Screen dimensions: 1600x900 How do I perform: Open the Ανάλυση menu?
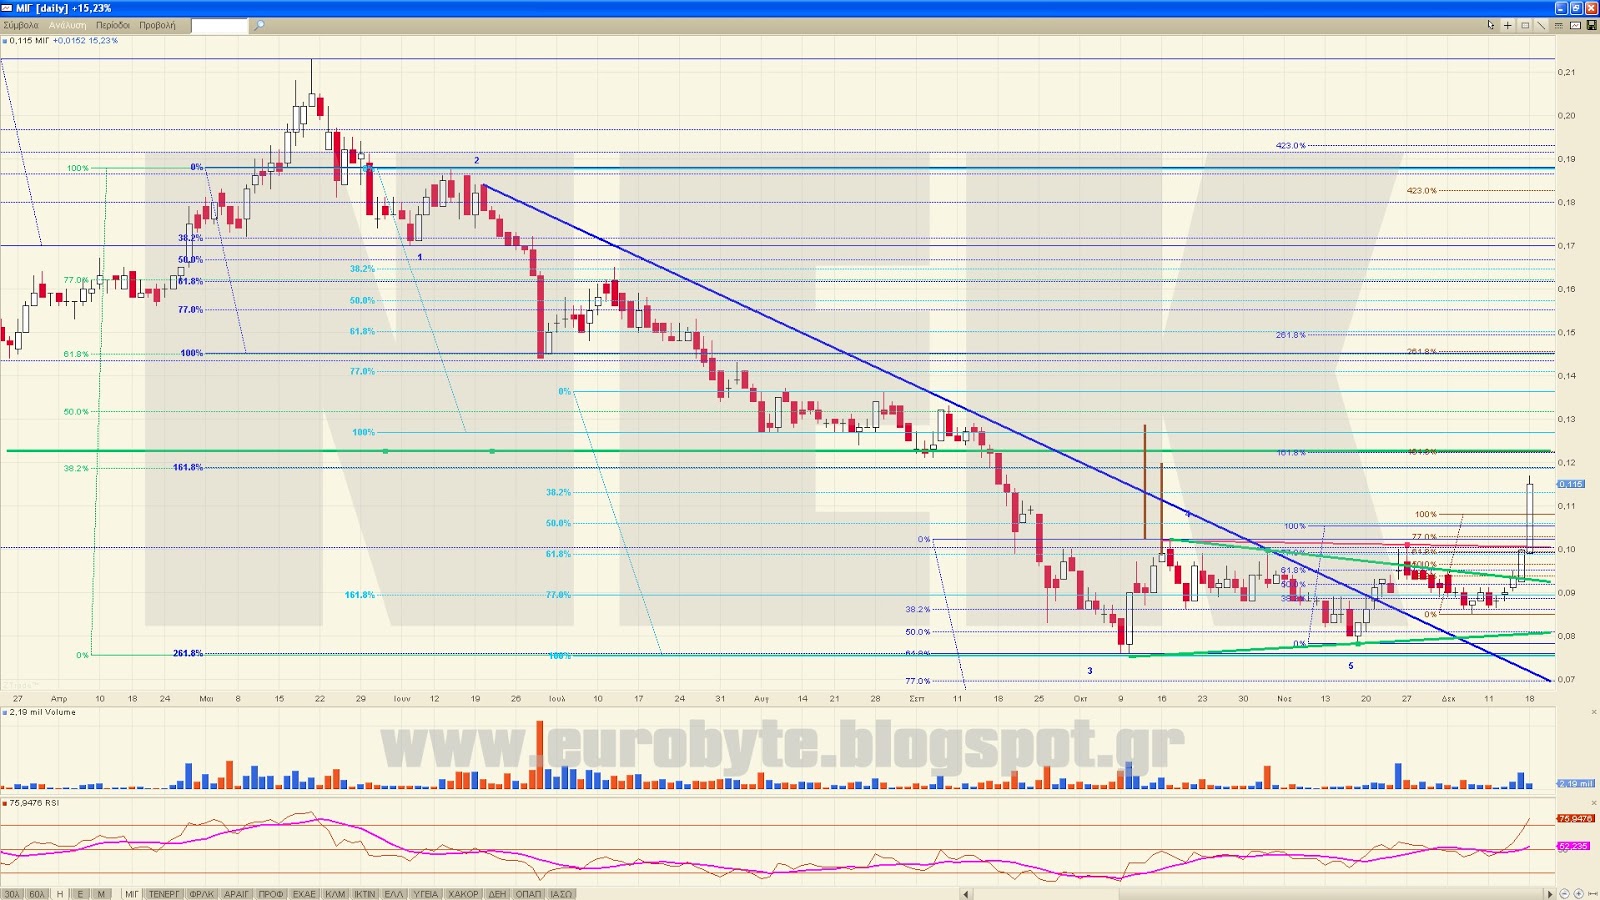click(x=68, y=25)
